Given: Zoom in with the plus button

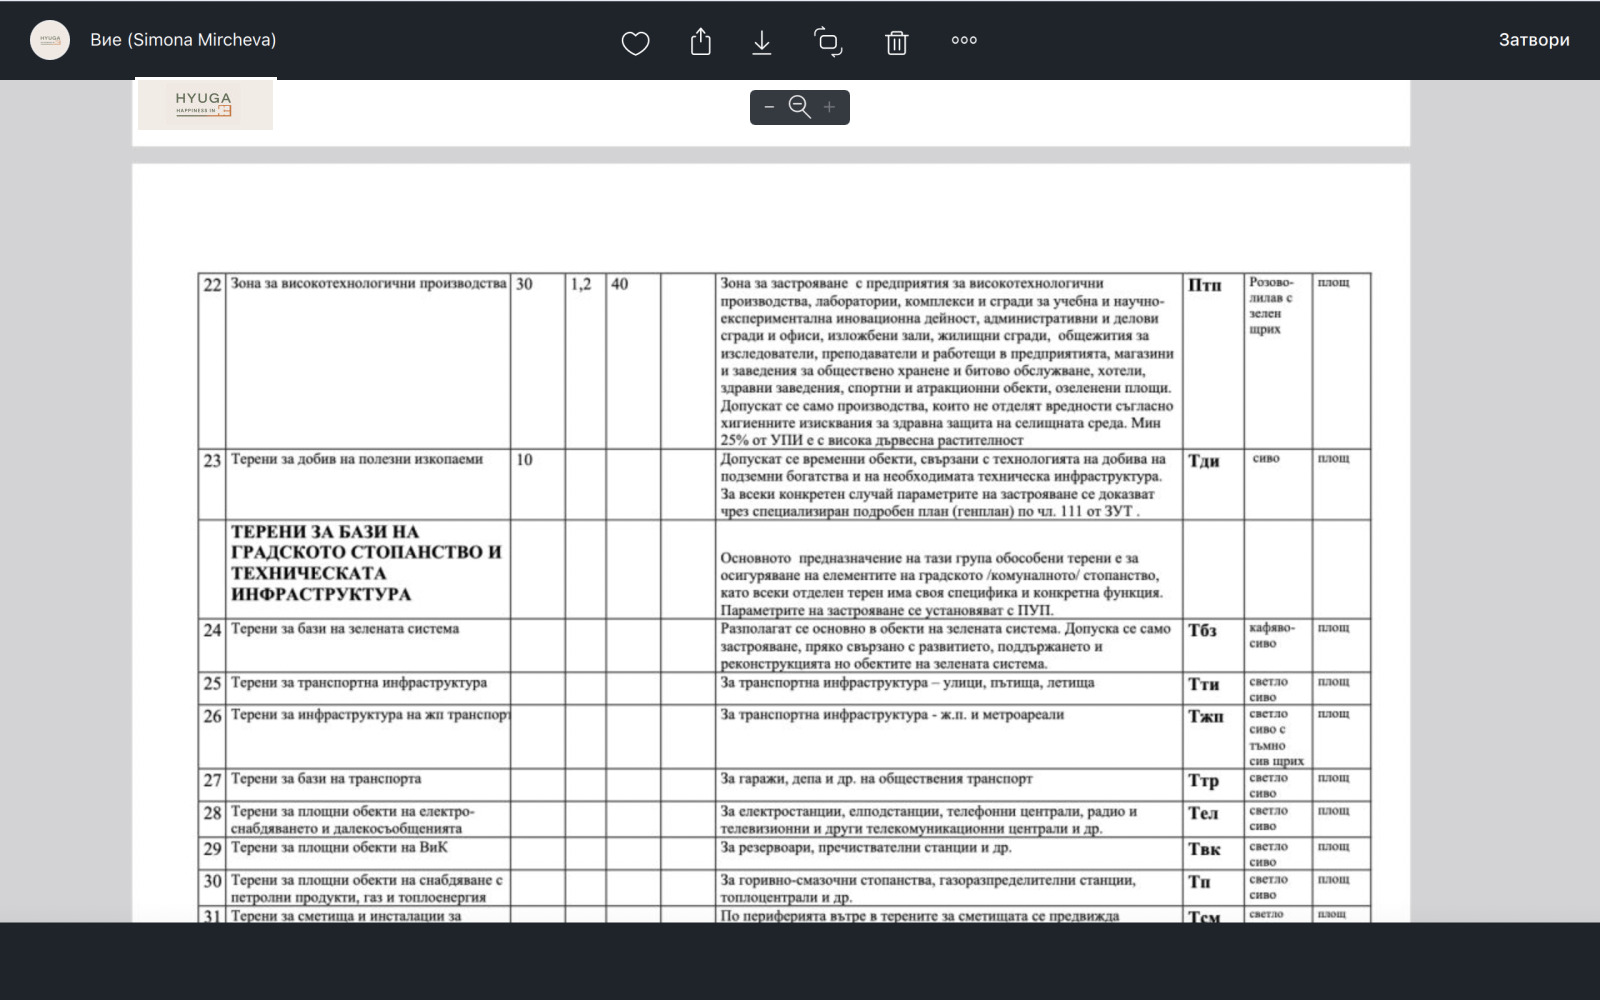Looking at the screenshot, I should pos(829,107).
